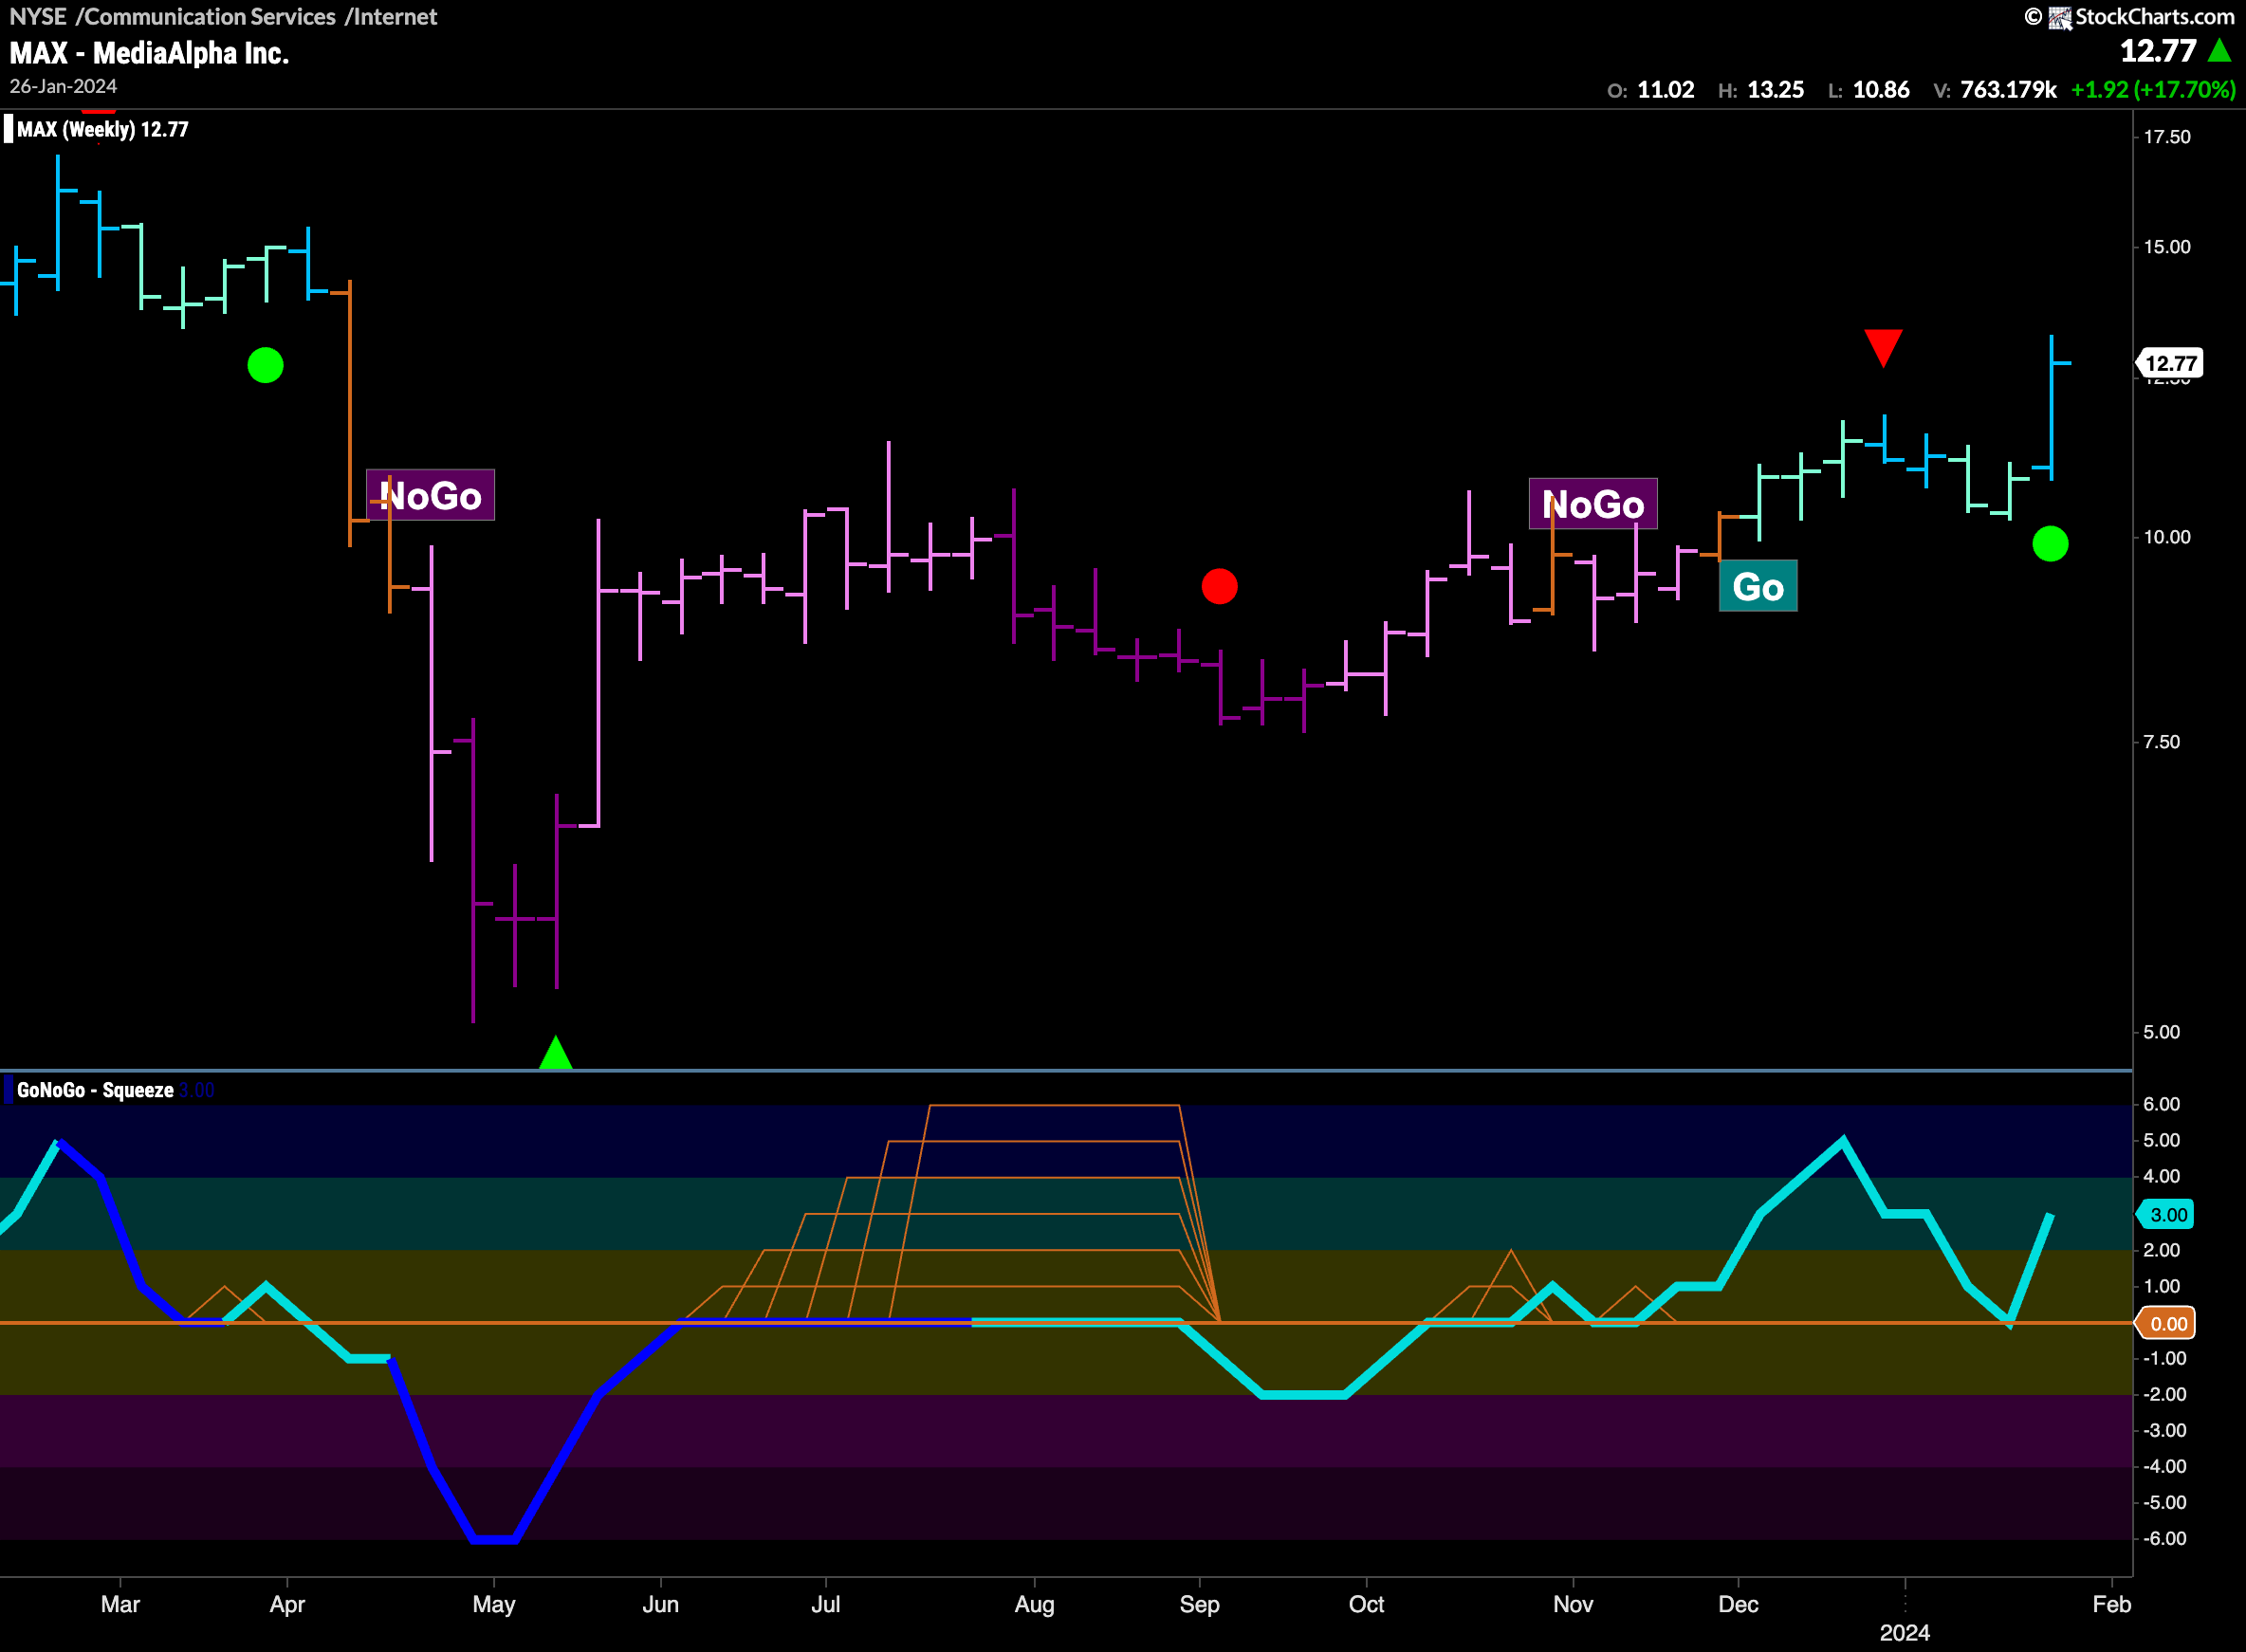Click the red down-triangle marker near January 2024
Viewport: 2246px width, 1652px height.
point(1883,348)
